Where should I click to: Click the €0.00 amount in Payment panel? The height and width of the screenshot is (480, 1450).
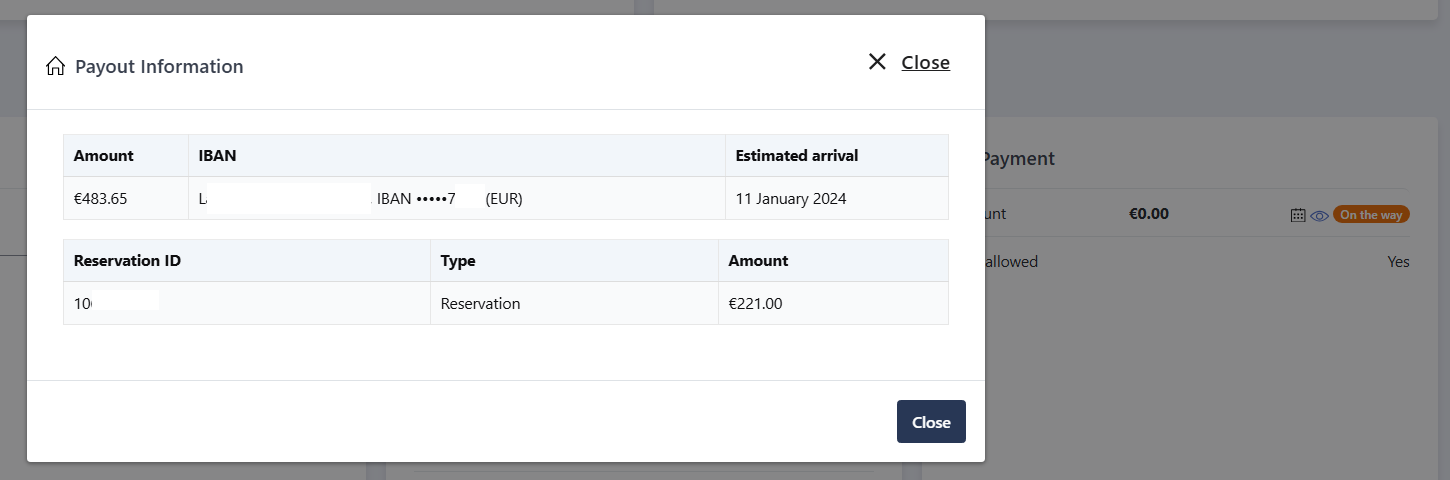(1149, 214)
